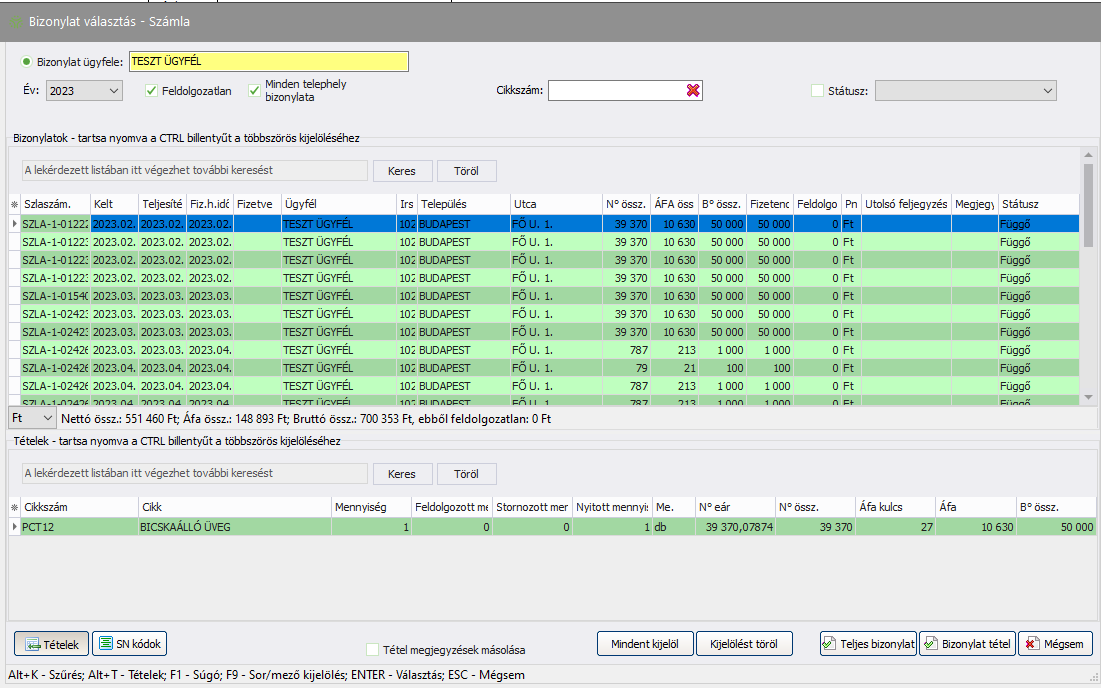Screen dimensions: 1101x688
Task: Click the Cikkszám column header in Tételek
Action: point(80,508)
